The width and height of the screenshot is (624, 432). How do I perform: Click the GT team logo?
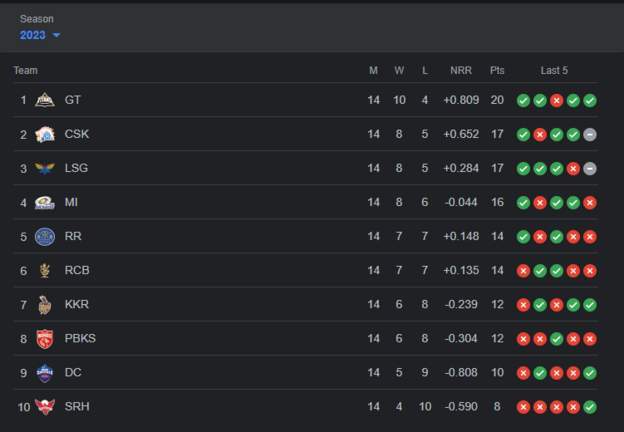45,100
